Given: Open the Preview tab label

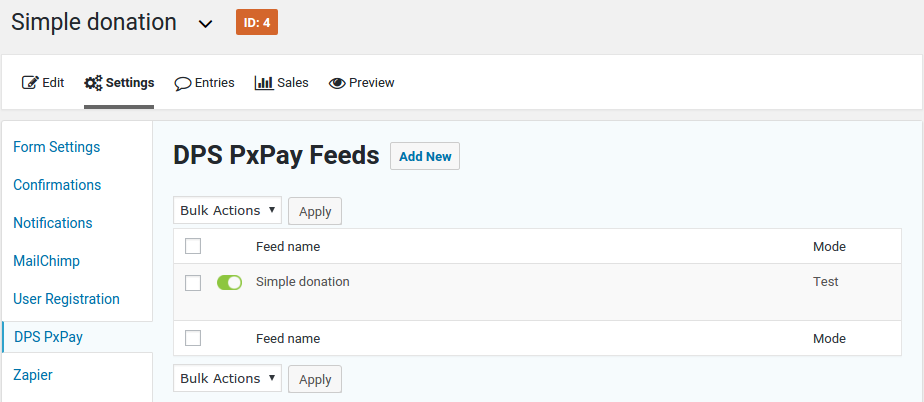Looking at the screenshot, I should click(372, 83).
